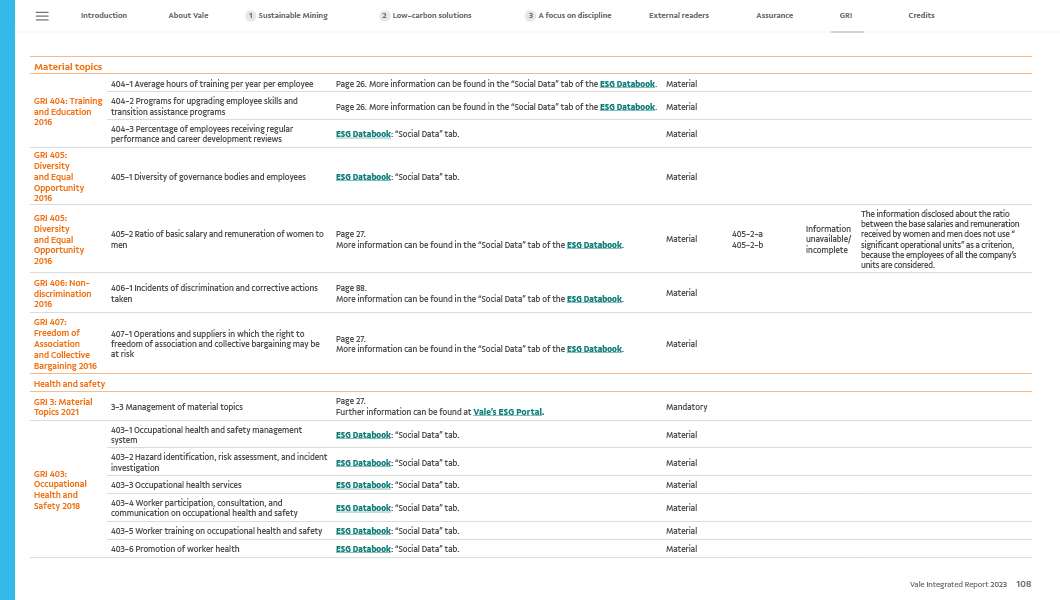Follow ESG Databook link in 406-1 row
1060x600 pixels.
[x=594, y=299]
